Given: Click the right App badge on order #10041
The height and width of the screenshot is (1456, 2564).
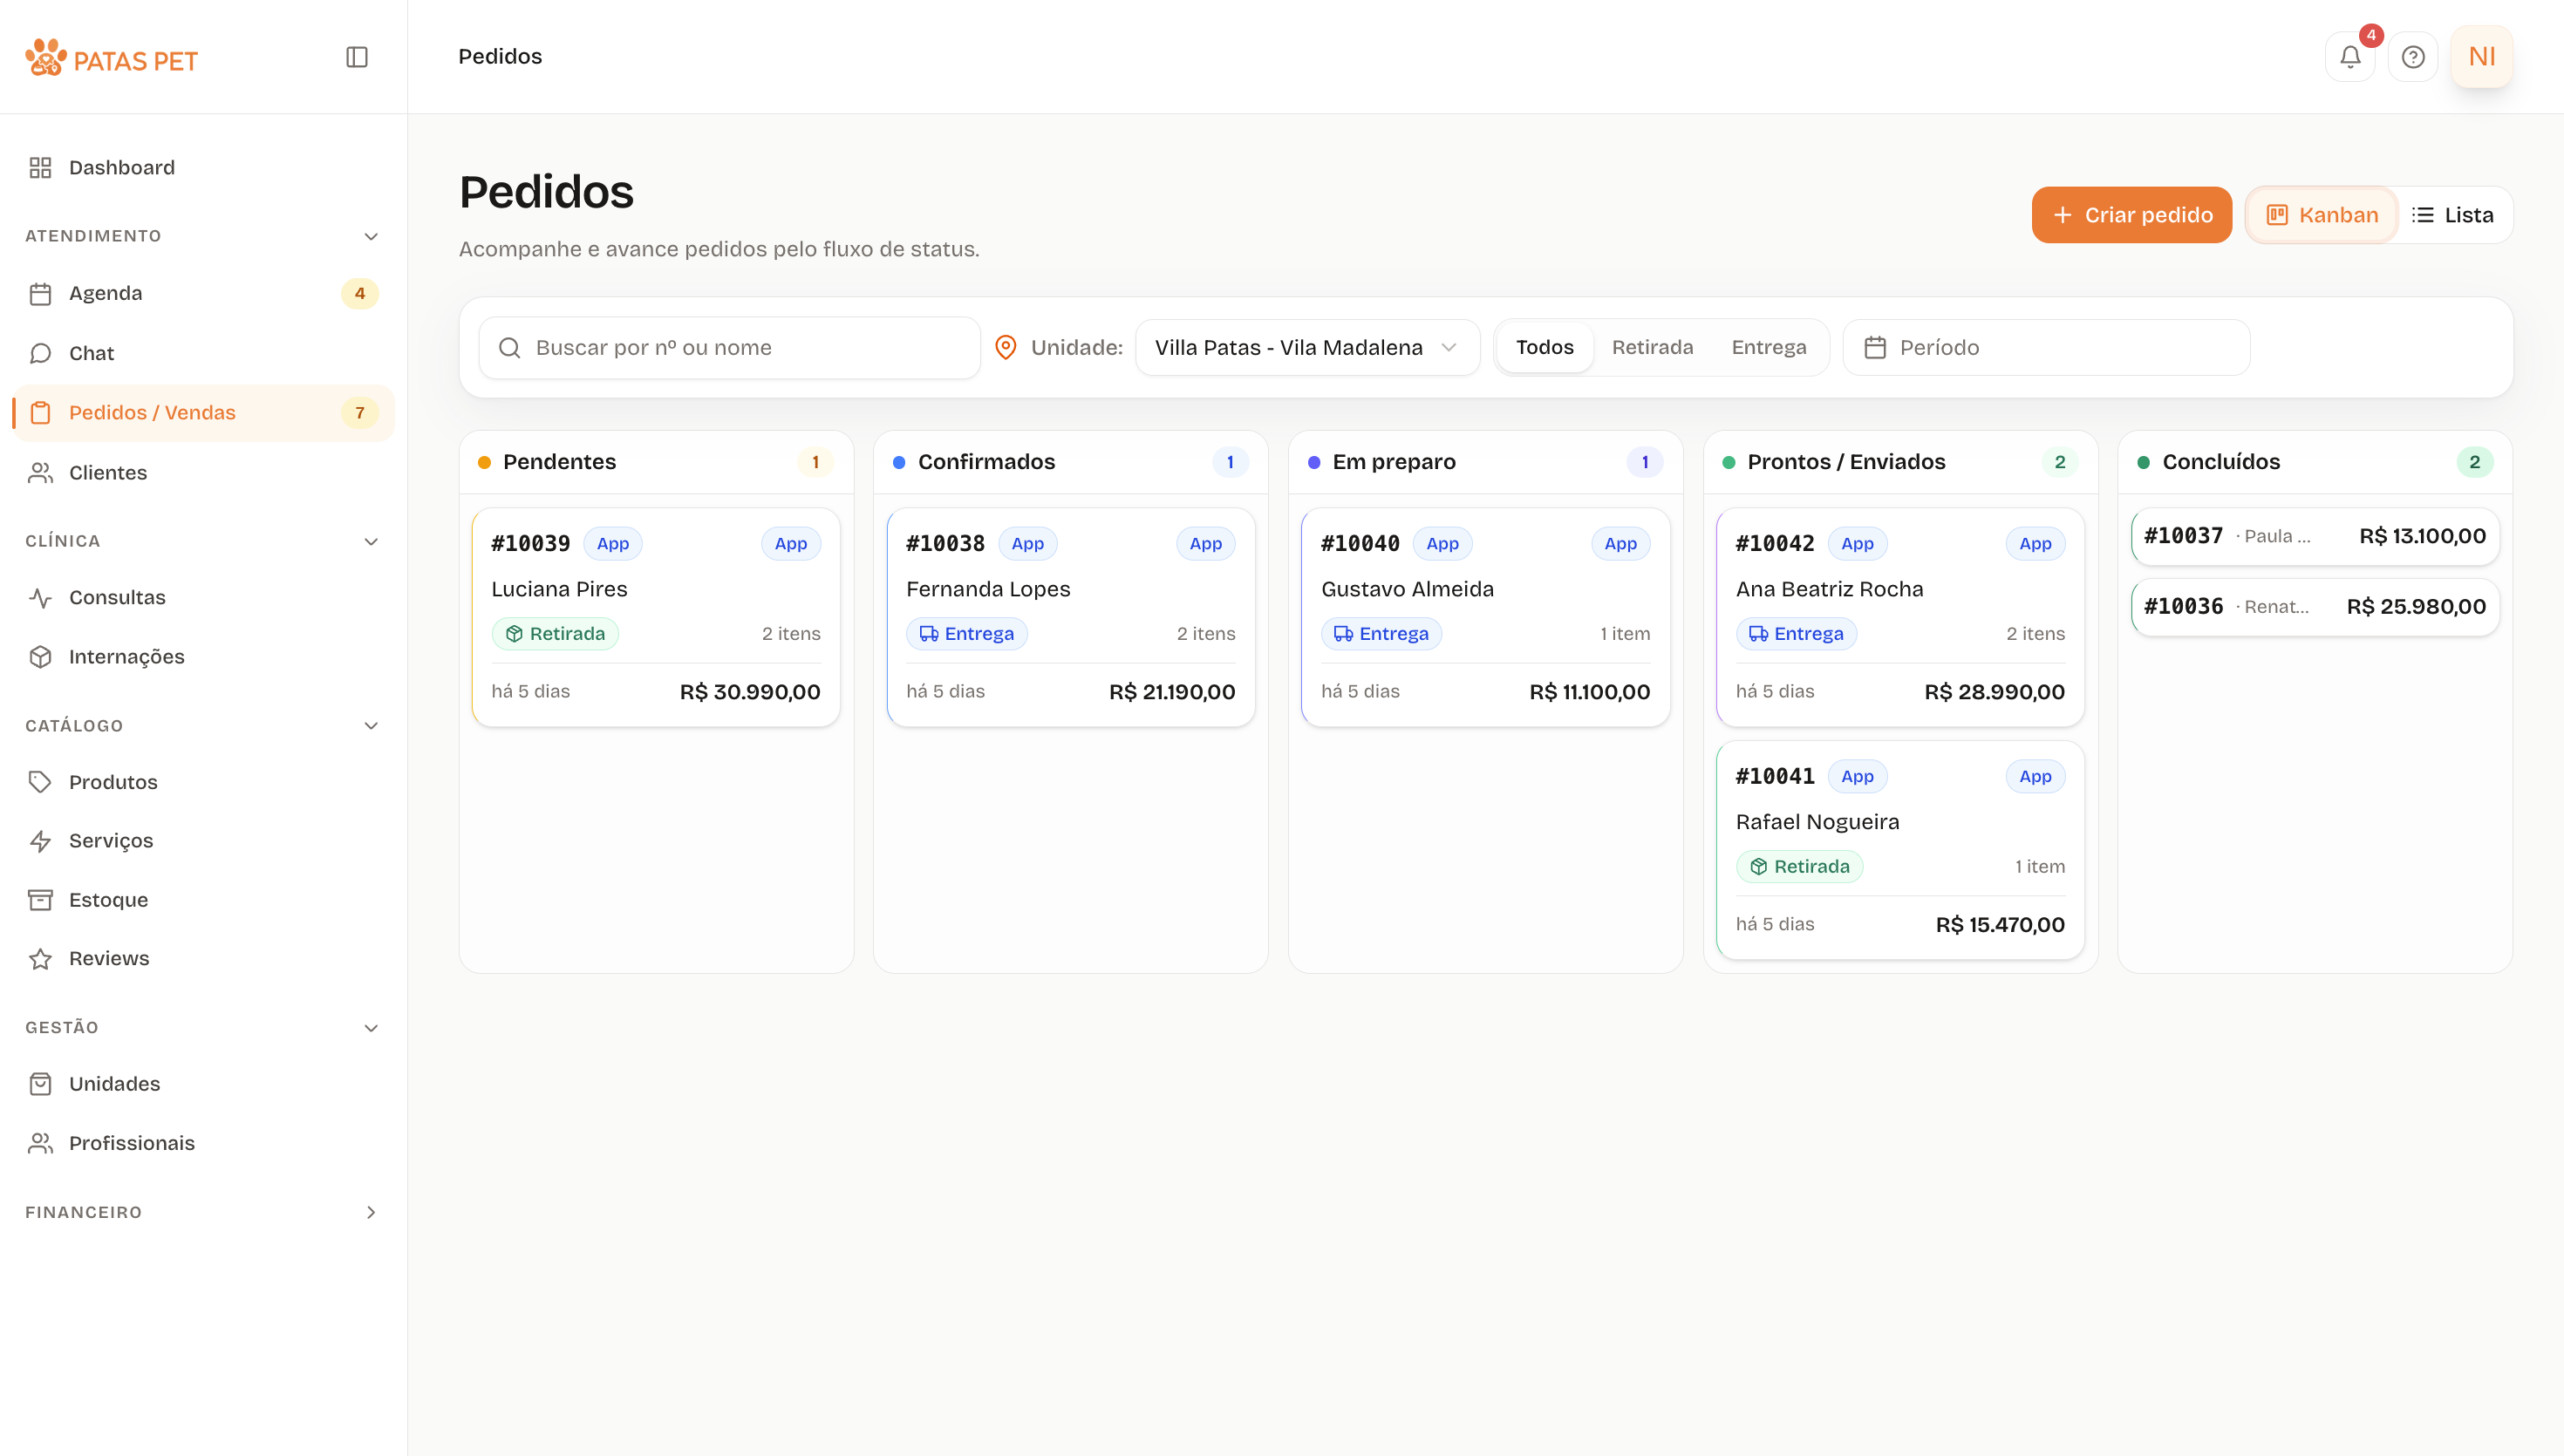Looking at the screenshot, I should click(2035, 777).
